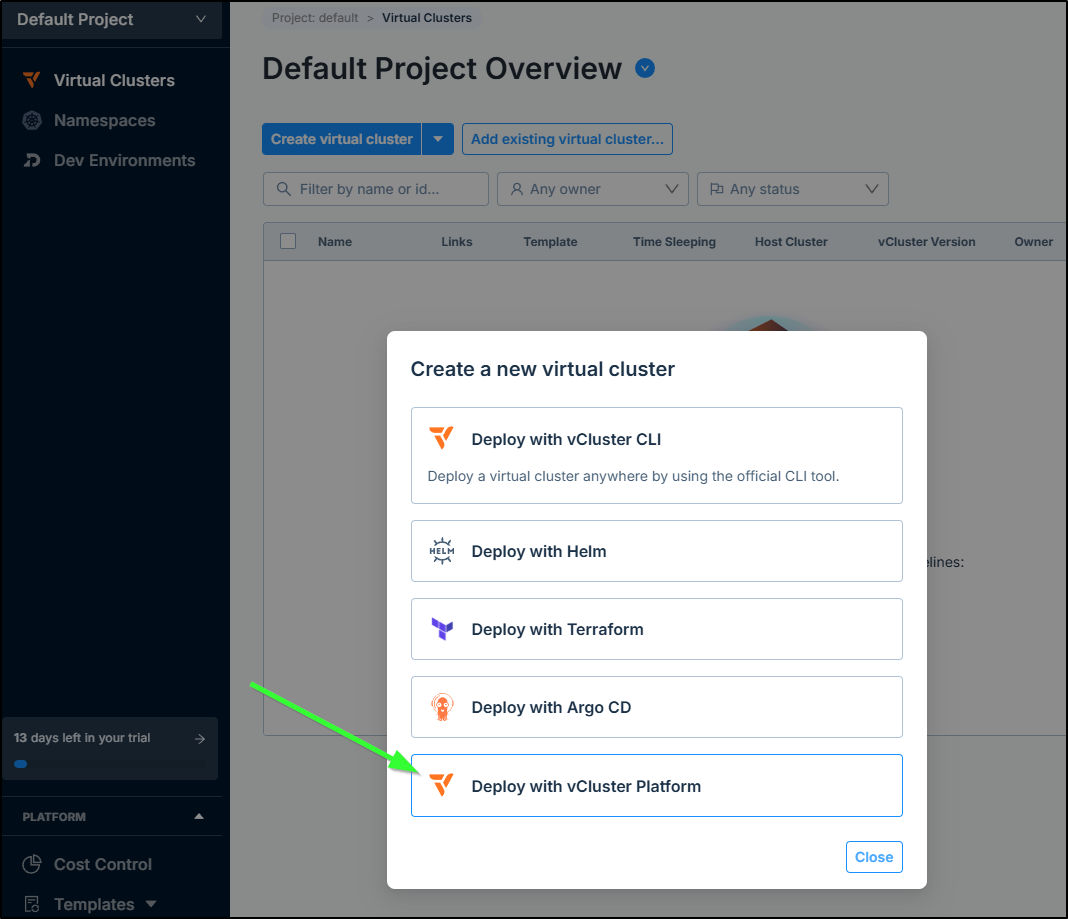Click the Links column header
This screenshot has height=919, width=1068.
click(456, 241)
